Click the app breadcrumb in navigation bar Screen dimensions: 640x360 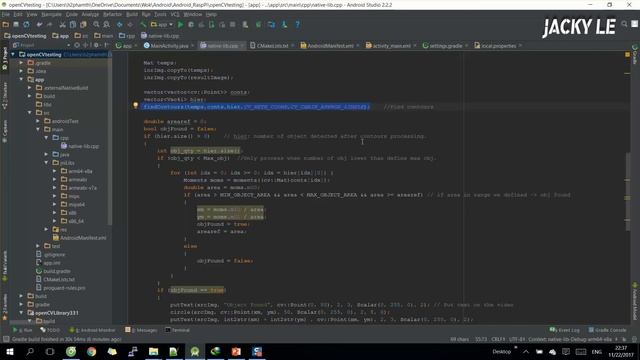tap(60, 36)
